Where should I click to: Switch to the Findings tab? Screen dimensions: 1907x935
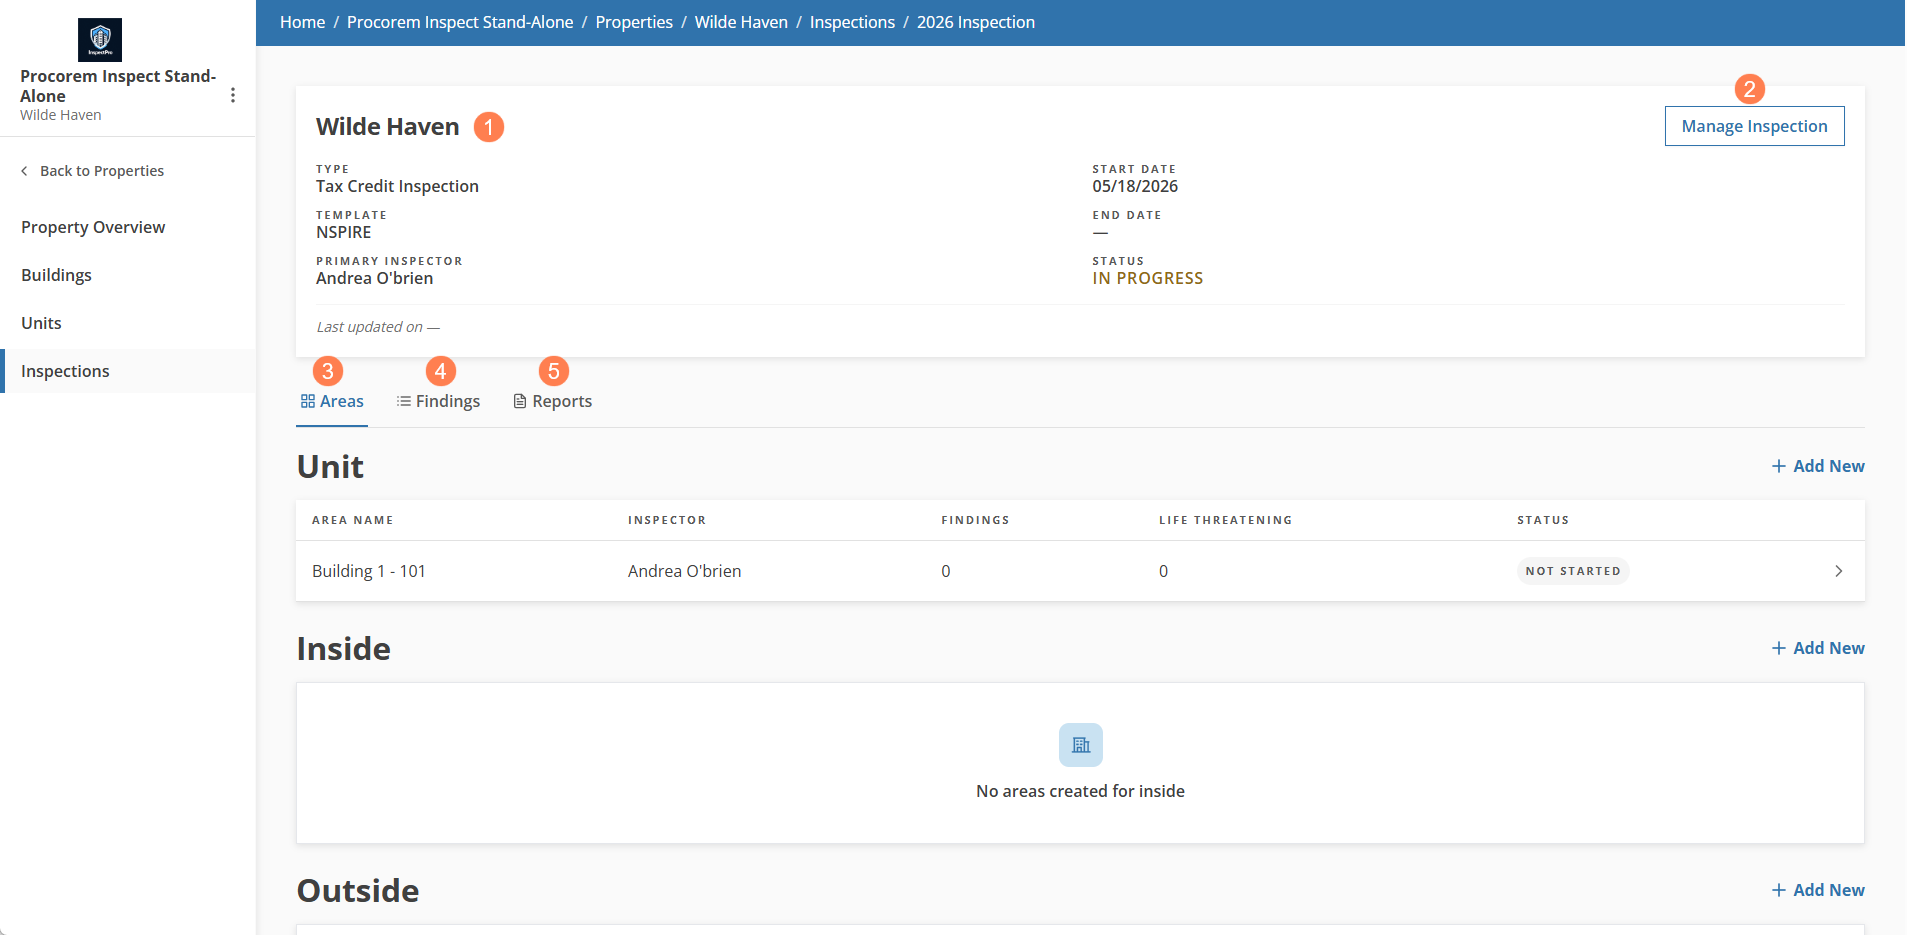coord(438,401)
